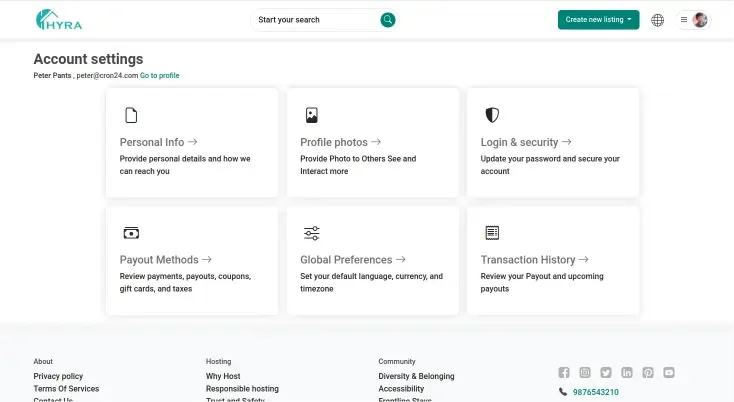Click "Update your password and secure your account"
This screenshot has width=734, height=402.
coord(550,165)
